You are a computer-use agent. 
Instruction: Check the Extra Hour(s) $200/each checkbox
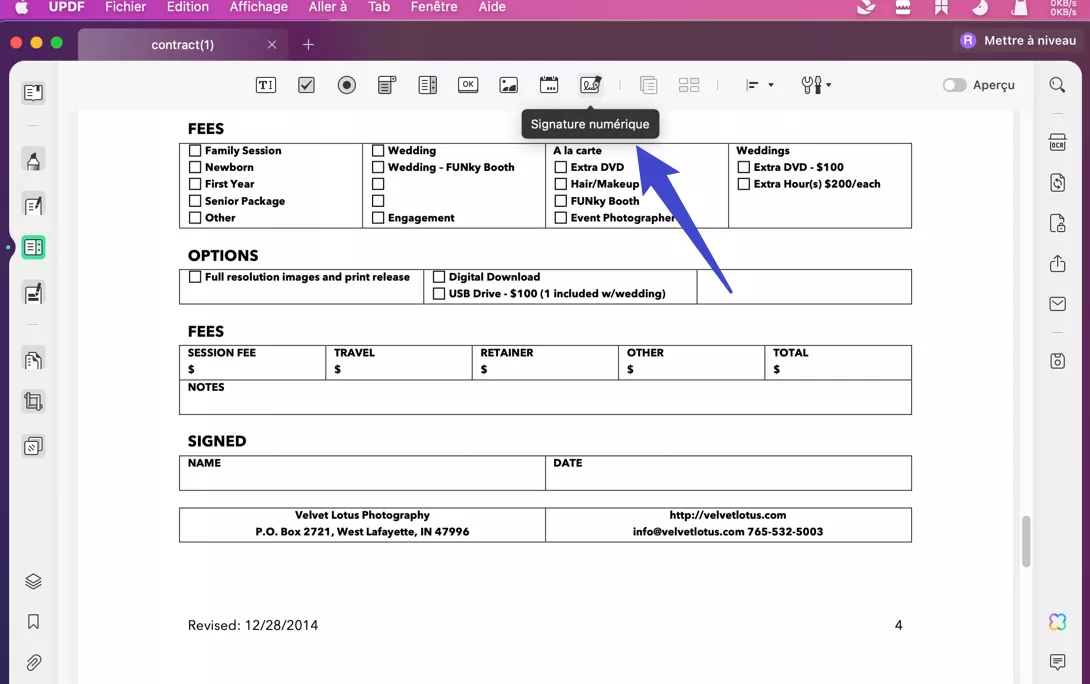743,184
